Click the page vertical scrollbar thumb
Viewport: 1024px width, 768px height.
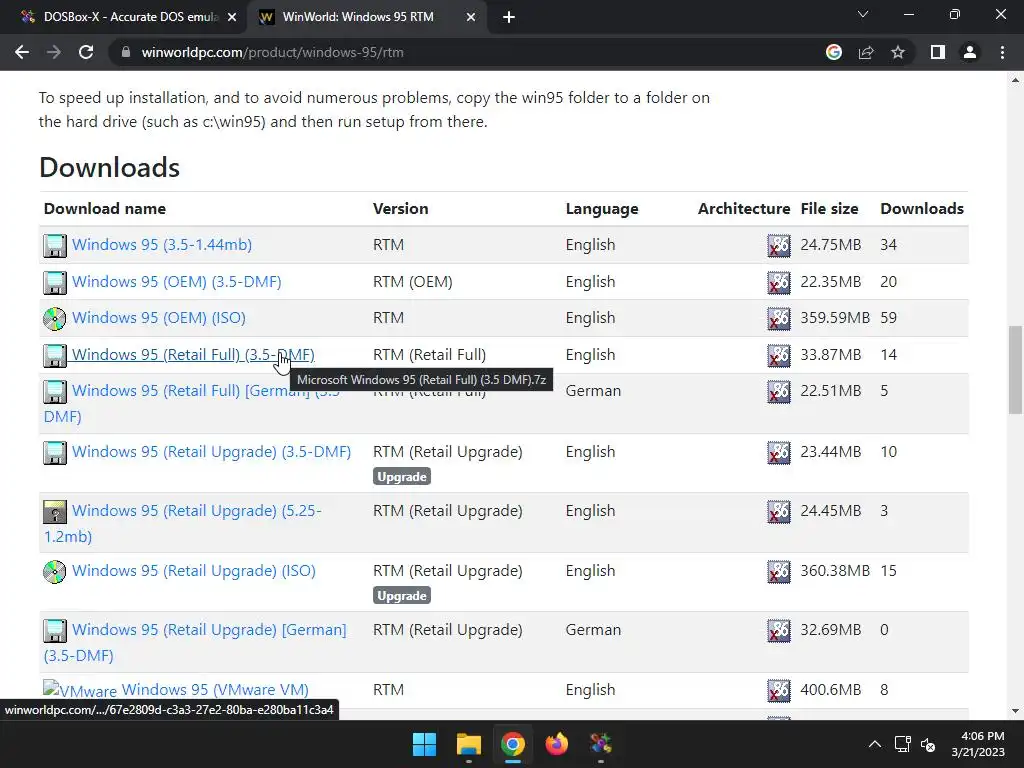(1015, 370)
